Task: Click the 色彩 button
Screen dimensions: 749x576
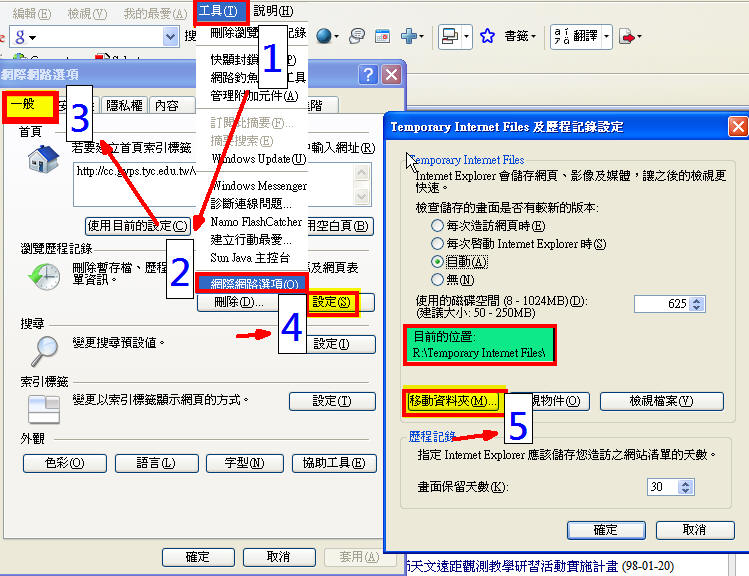Action: point(64,463)
